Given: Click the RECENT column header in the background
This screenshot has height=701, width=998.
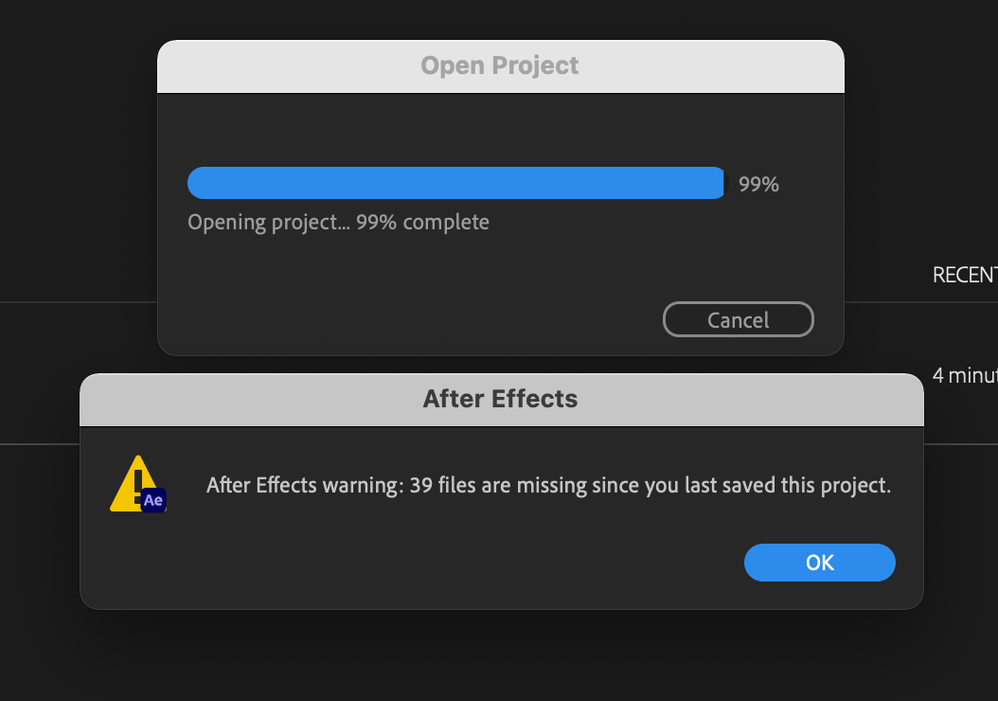Looking at the screenshot, I should (x=964, y=275).
